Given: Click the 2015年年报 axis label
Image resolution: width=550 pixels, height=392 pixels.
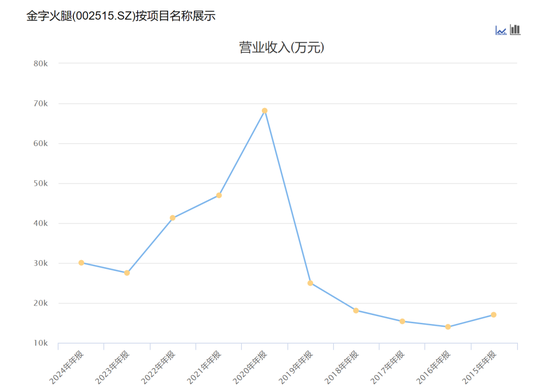Looking at the screenshot, I should (479, 367).
